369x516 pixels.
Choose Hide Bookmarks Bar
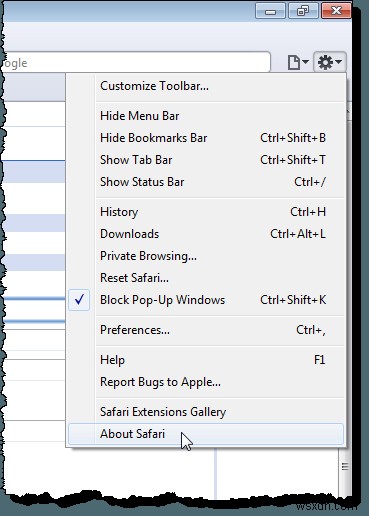point(206,138)
